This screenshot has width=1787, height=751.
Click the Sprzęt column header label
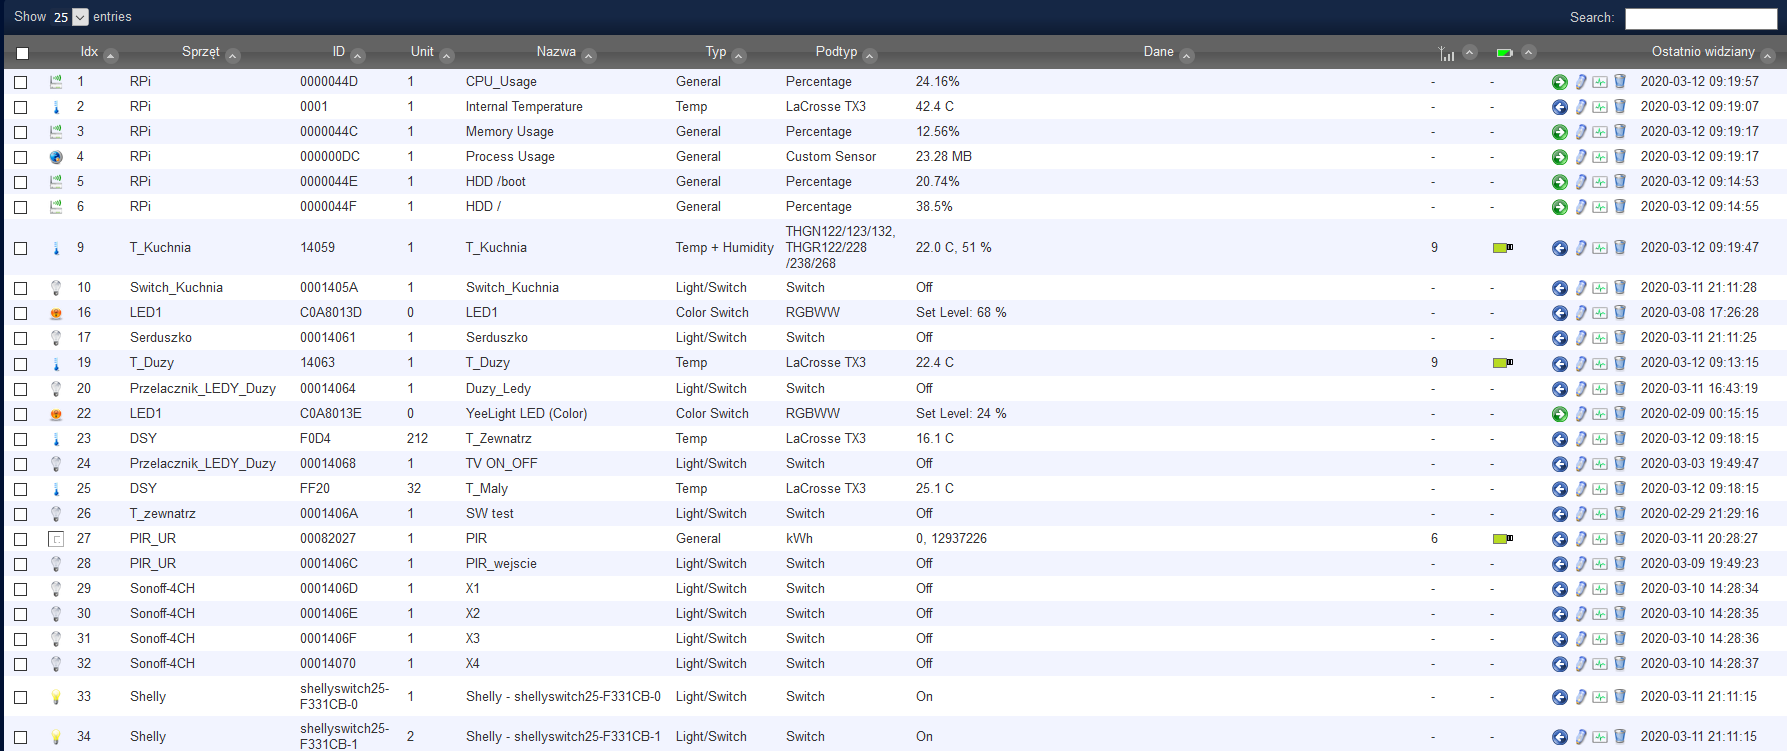pyautogui.click(x=200, y=52)
